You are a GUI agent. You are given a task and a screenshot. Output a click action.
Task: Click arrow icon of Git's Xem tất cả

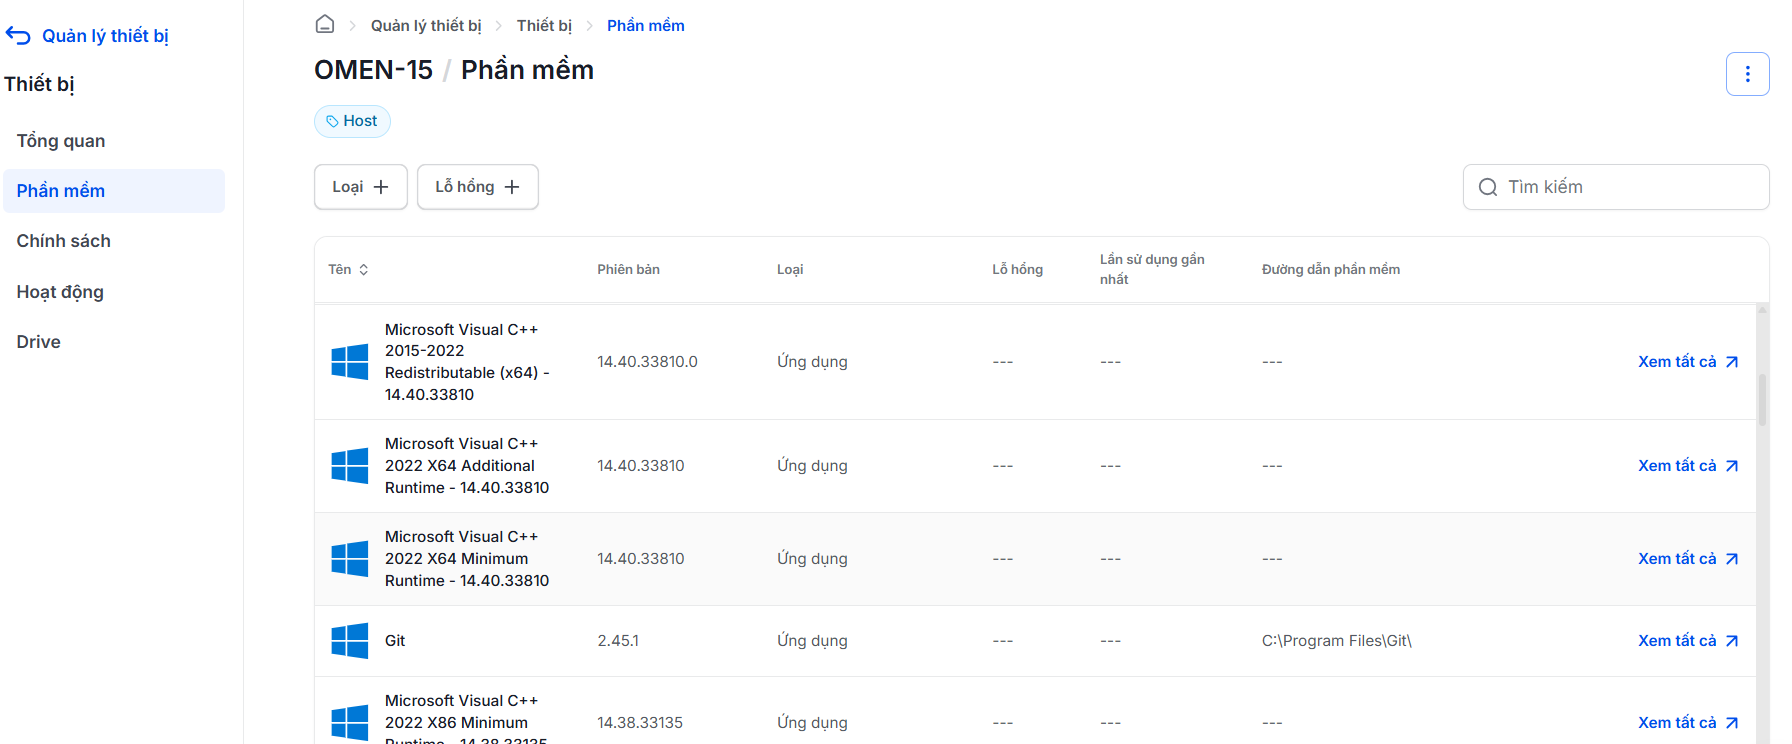pos(1732,641)
